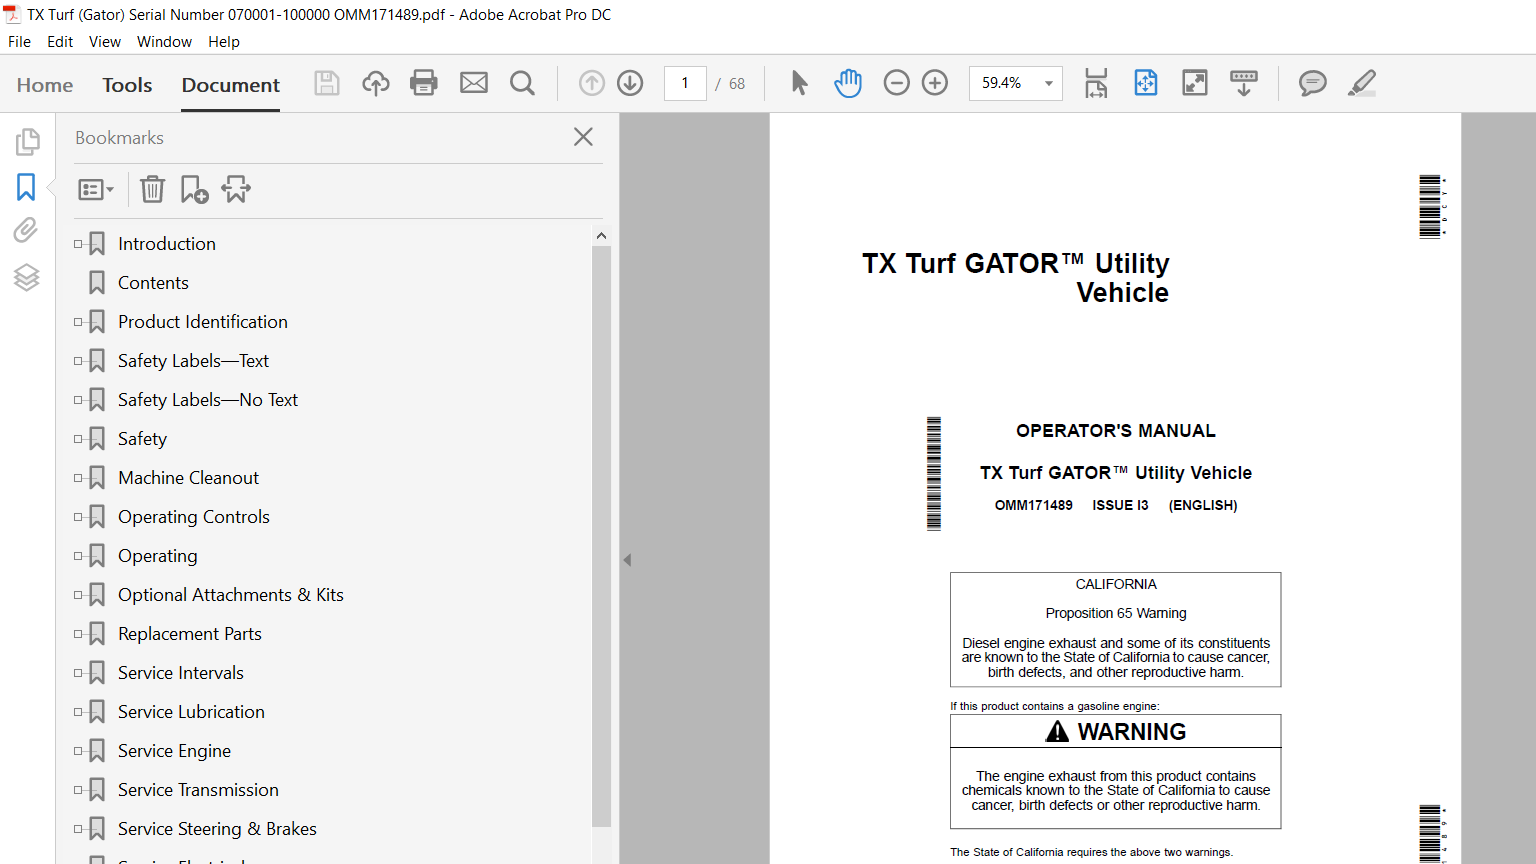This screenshot has width=1536, height=864.
Task: Open the Edit menu
Action: coord(60,42)
